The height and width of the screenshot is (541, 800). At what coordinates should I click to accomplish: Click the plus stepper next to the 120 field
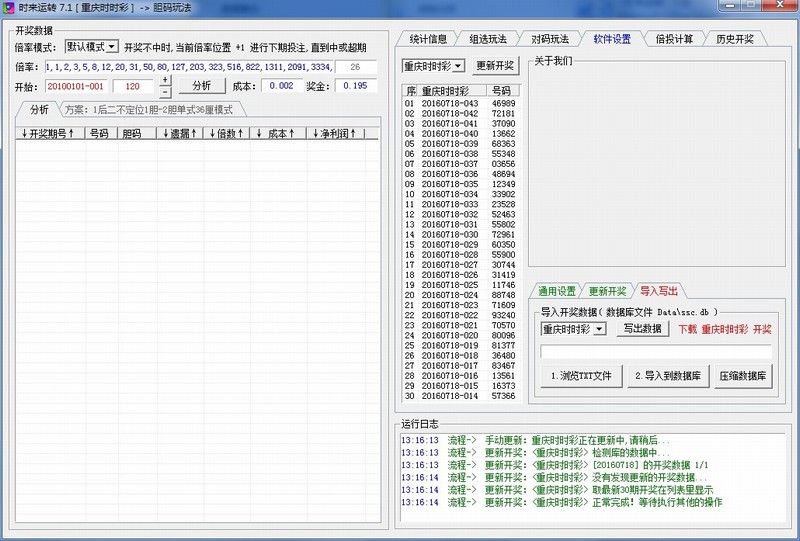pyautogui.click(x=165, y=79)
